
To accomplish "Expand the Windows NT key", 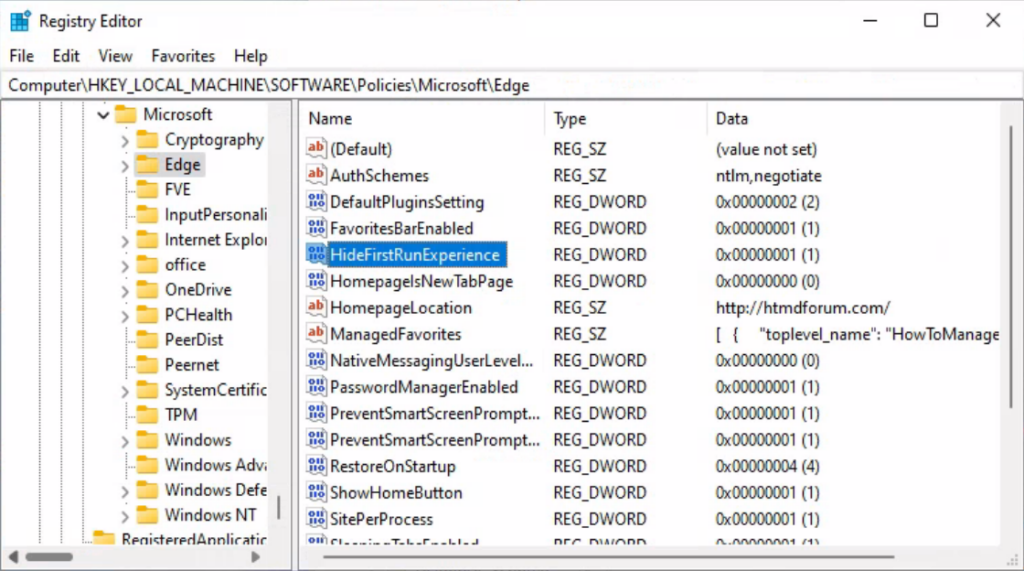I will (125, 516).
